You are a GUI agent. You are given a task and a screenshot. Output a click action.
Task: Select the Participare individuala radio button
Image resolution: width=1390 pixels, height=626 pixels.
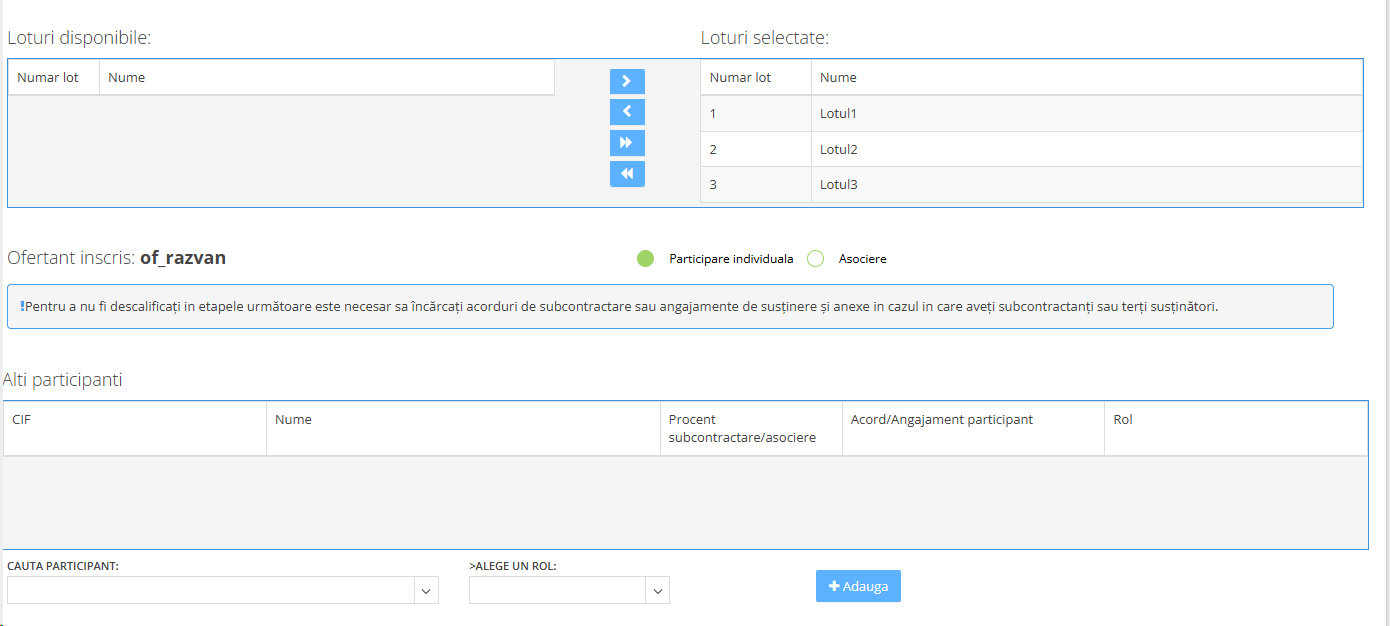645,259
